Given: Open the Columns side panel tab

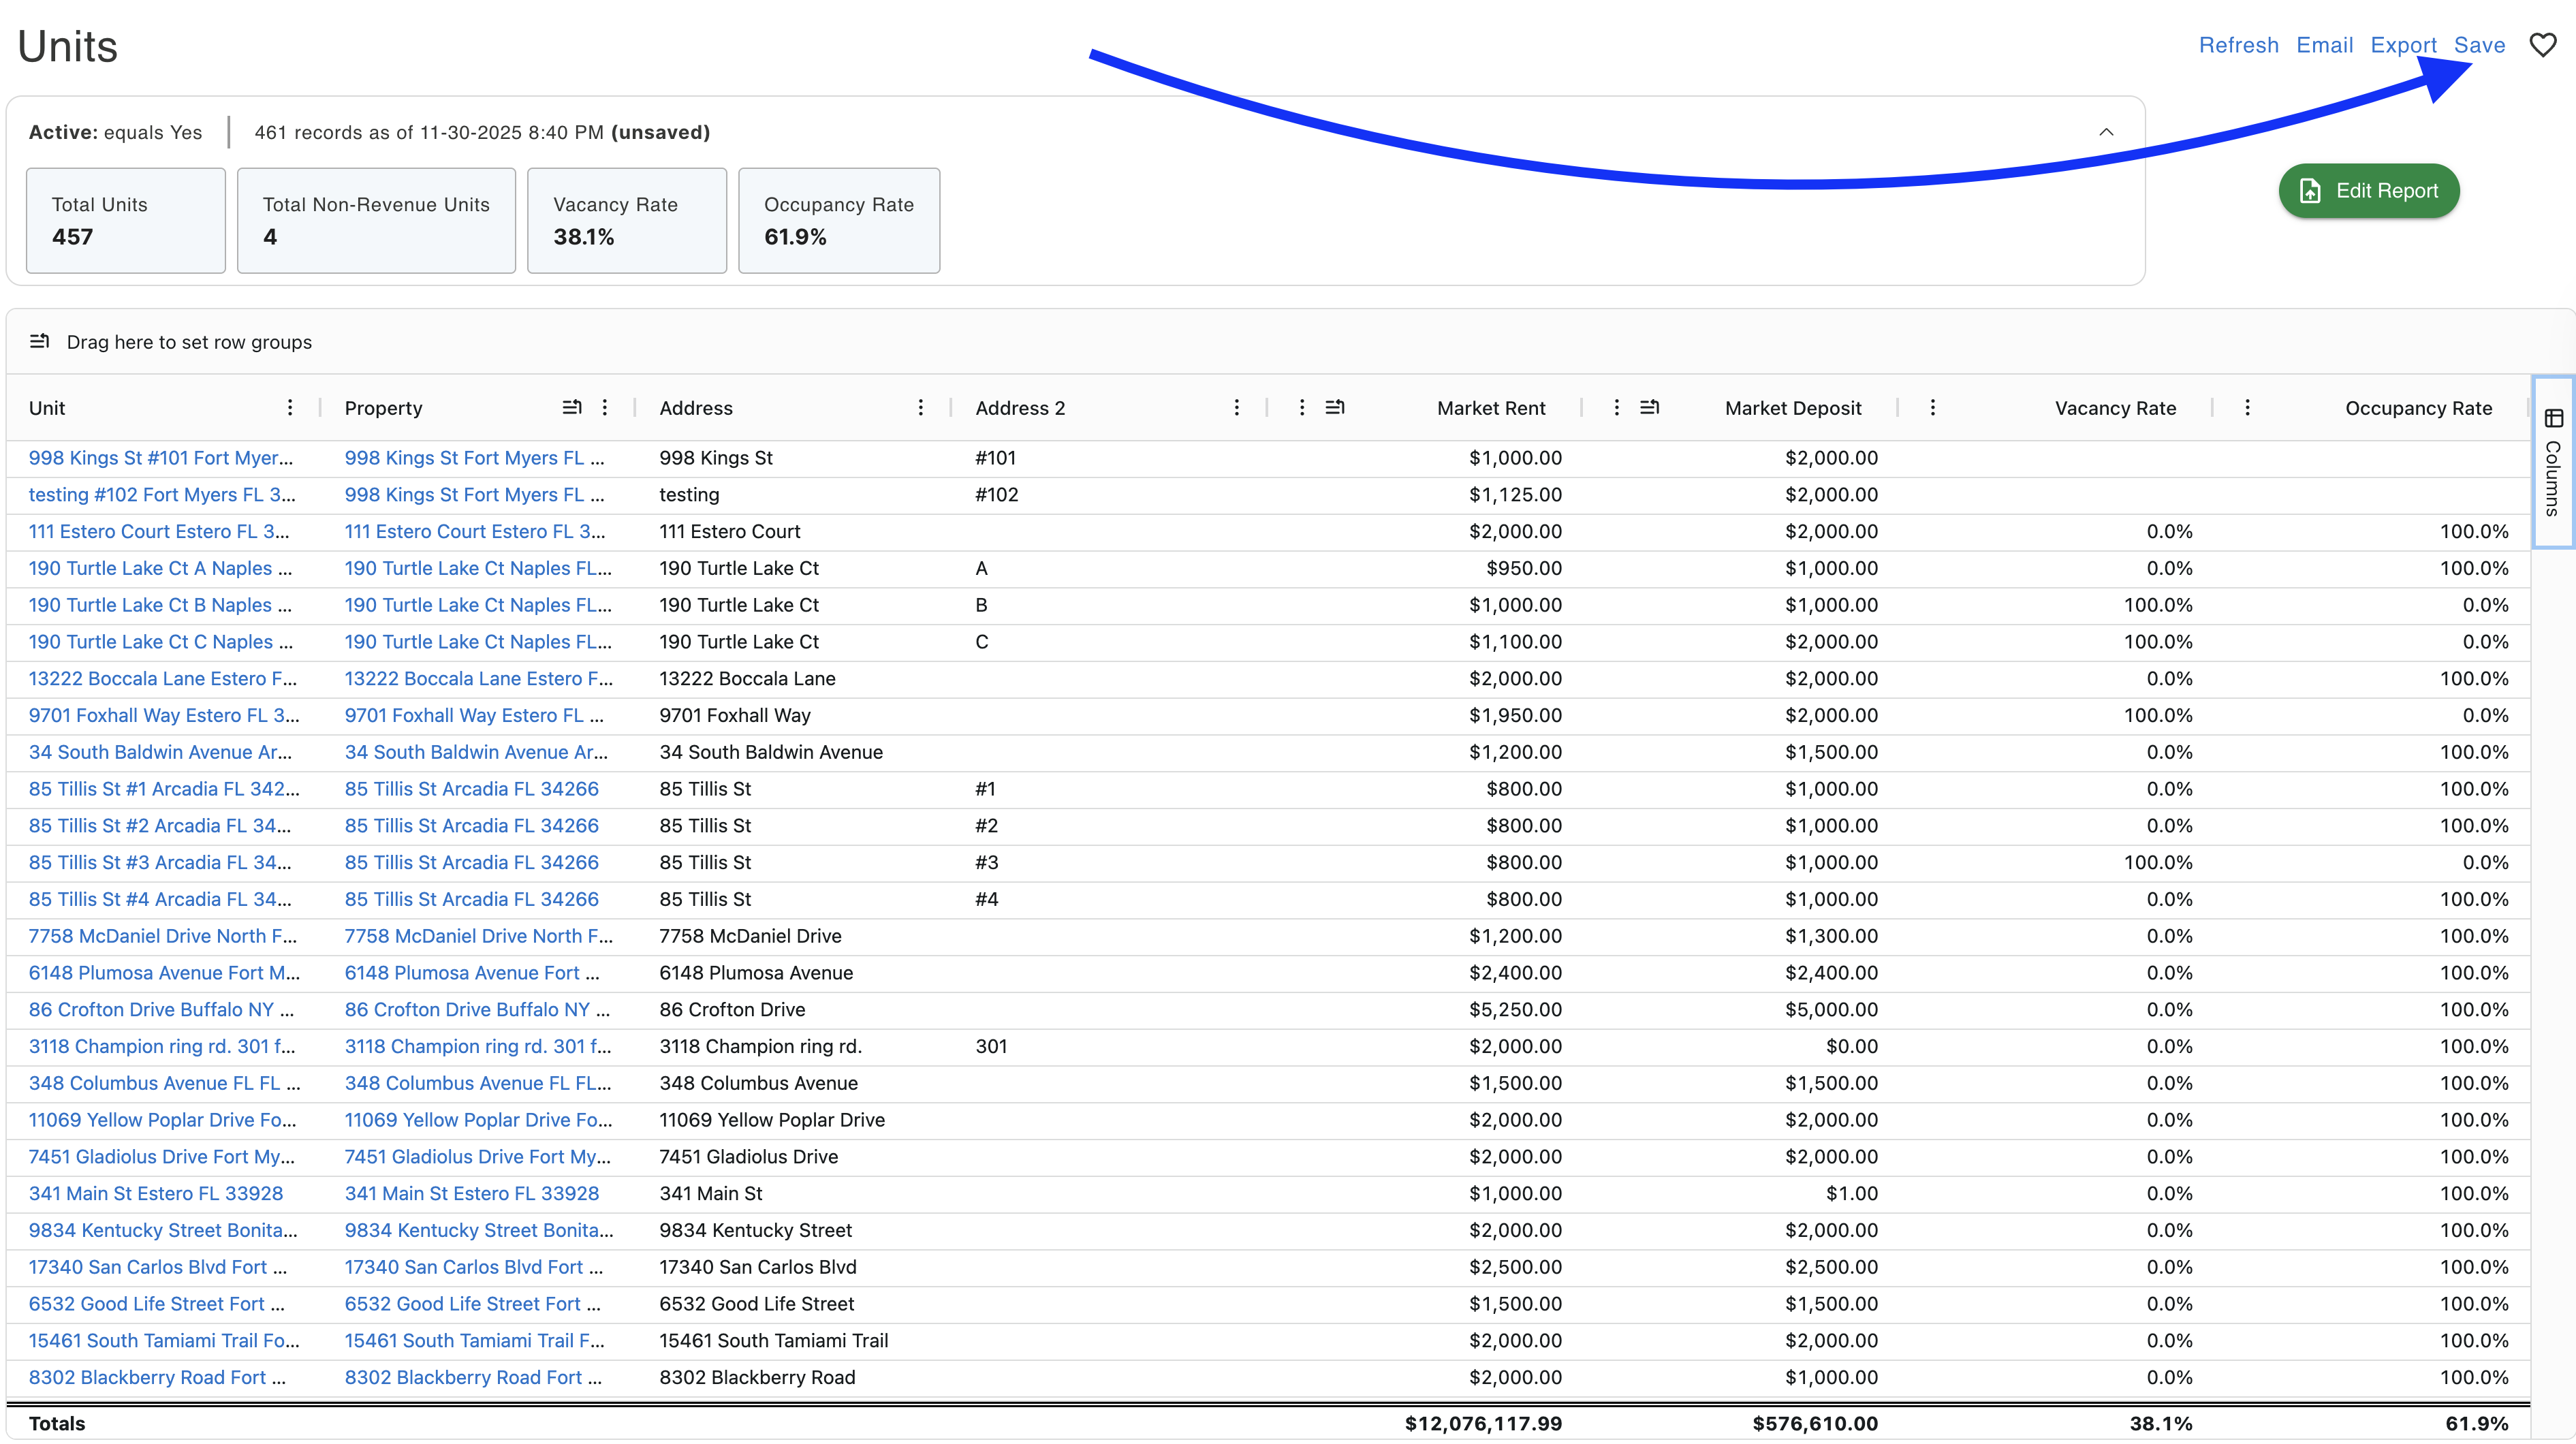Looking at the screenshot, I should pyautogui.click(x=2553, y=462).
